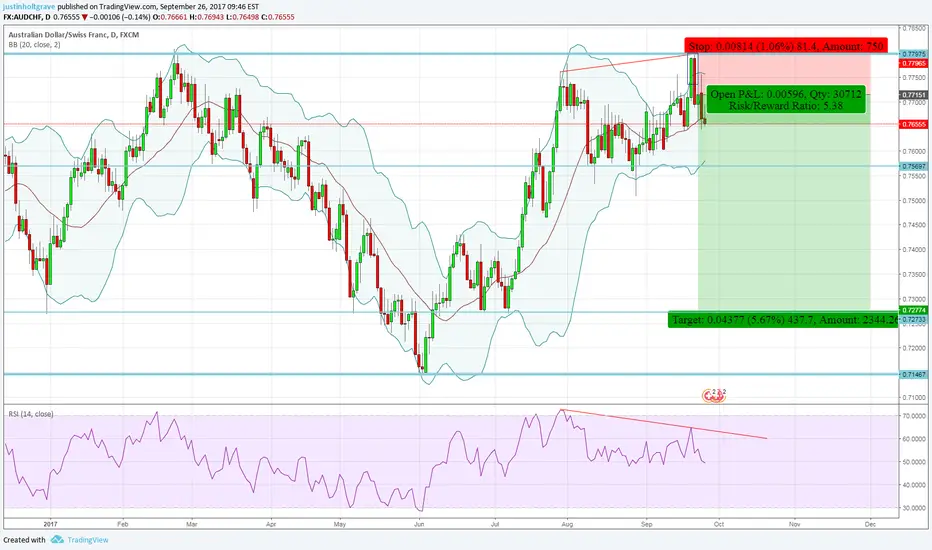The width and height of the screenshot is (932, 550).
Task: Click the 0.77975 price label
Action: coord(914,54)
